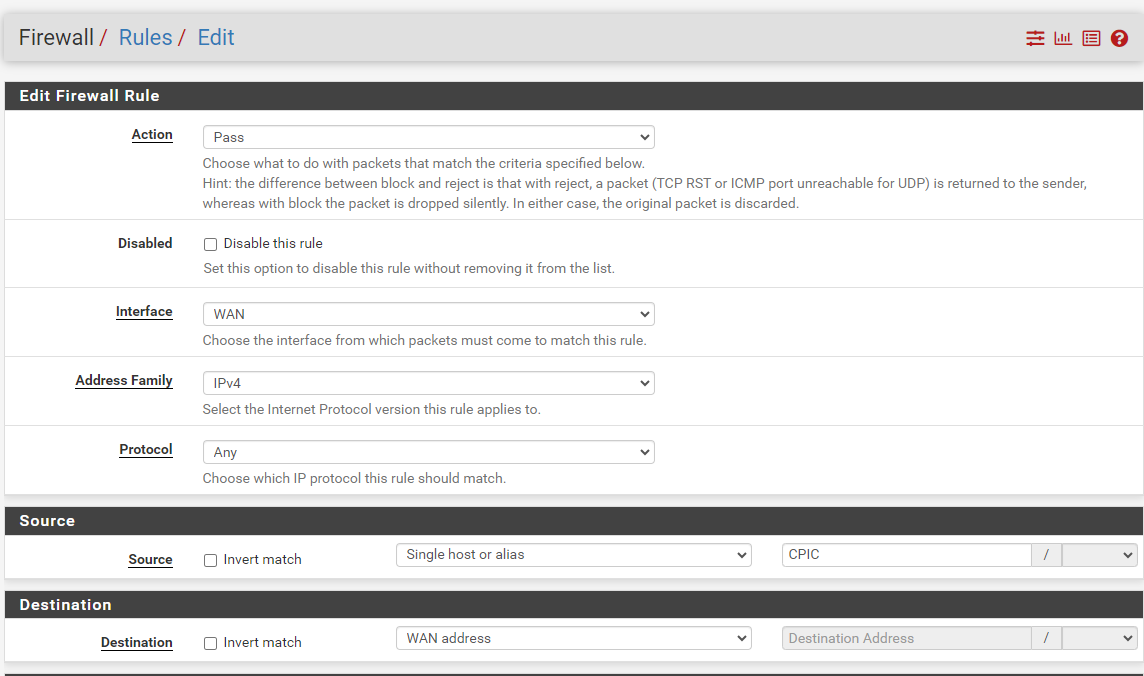The width and height of the screenshot is (1144, 676).
Task: Click the red help question mark icon
Action: click(1119, 38)
